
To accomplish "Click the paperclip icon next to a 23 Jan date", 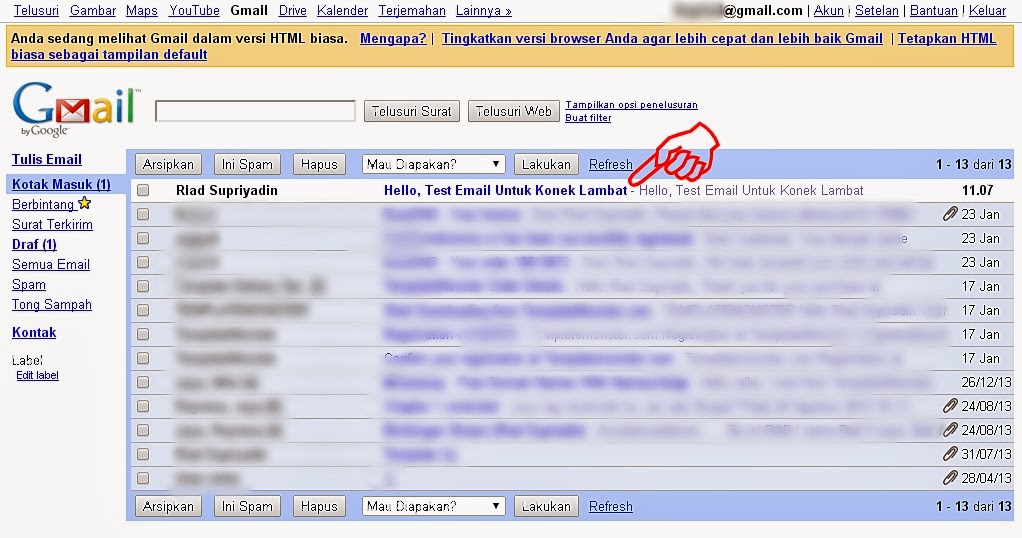I will (950, 214).
